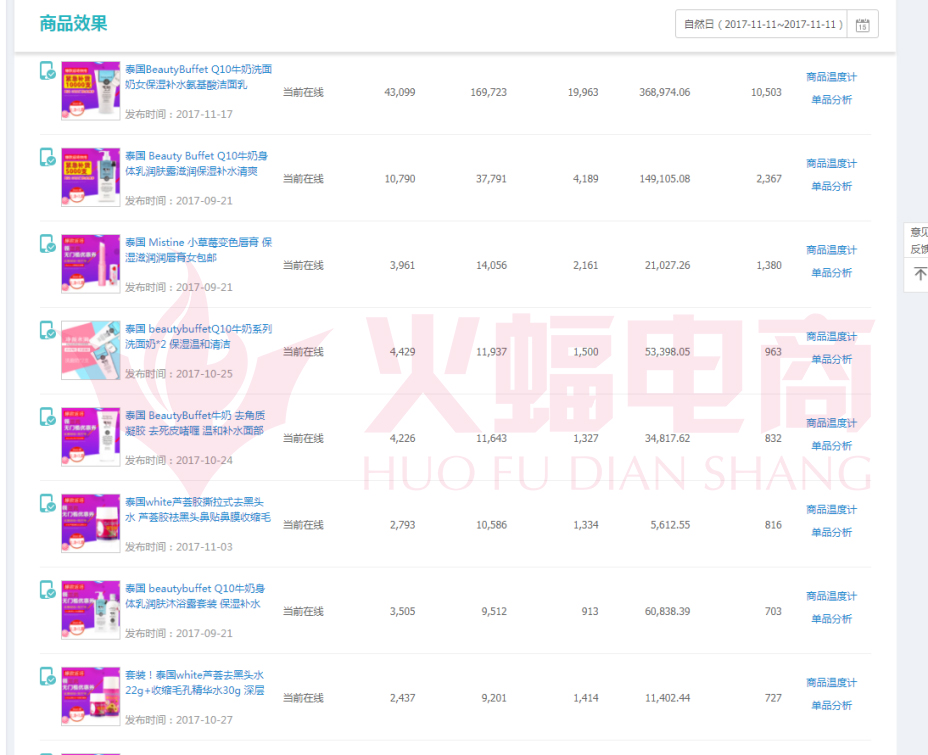Image resolution: width=928 pixels, height=755 pixels.
Task: Click 商品温度计 for Q10牛奶洗面奶女保湿 row
Action: pos(831,77)
